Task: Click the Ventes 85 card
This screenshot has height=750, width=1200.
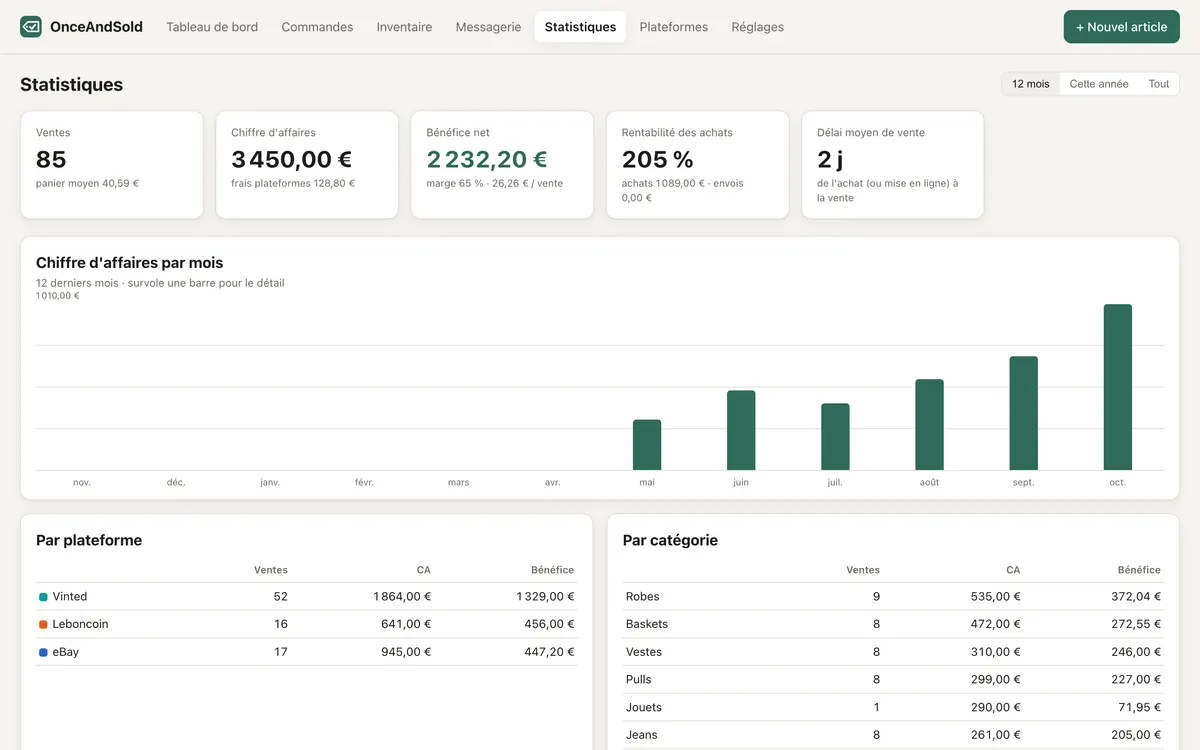Action: point(112,164)
